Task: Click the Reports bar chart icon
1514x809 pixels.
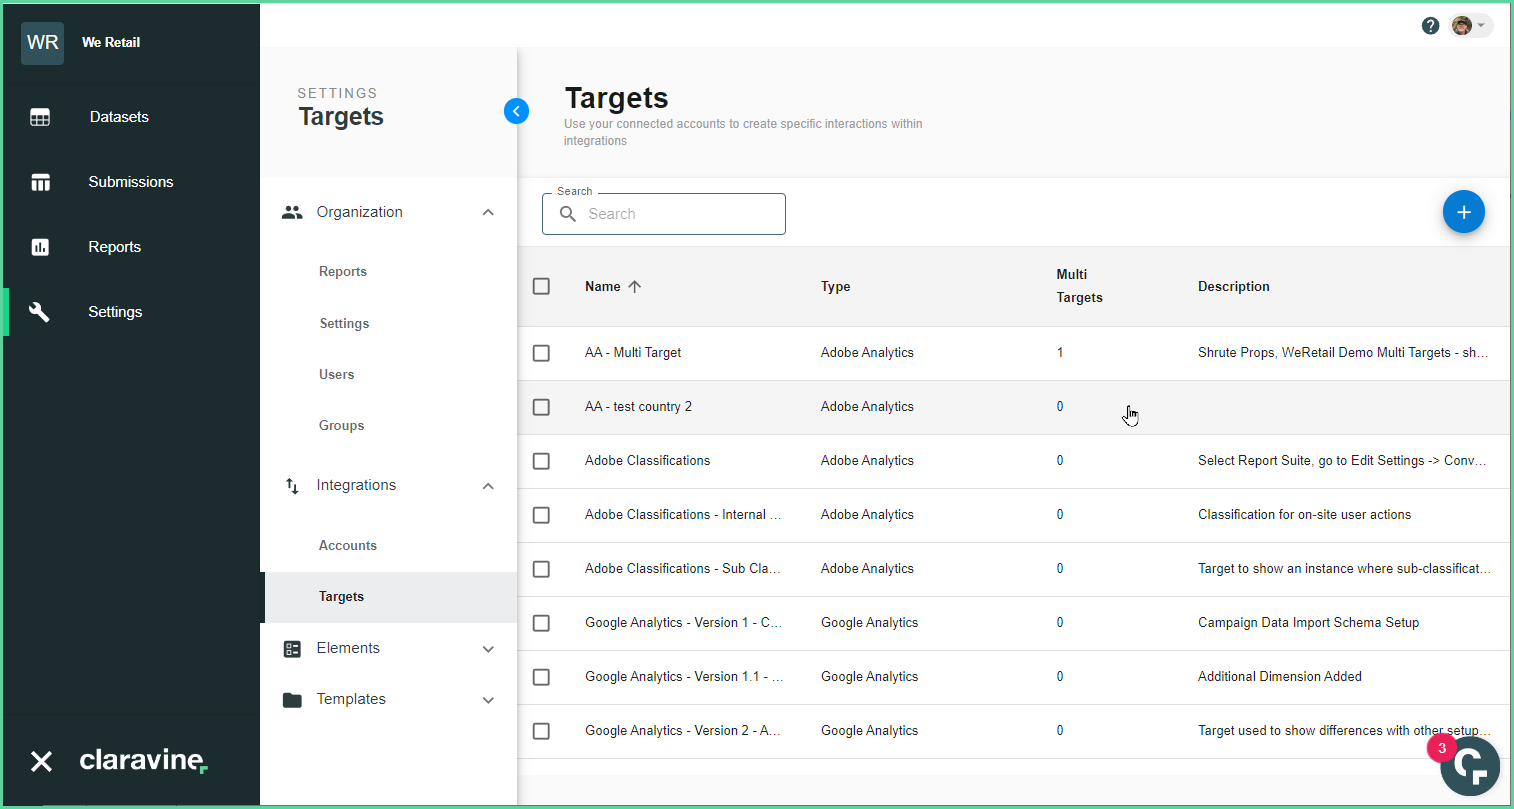Action: pyautogui.click(x=40, y=247)
